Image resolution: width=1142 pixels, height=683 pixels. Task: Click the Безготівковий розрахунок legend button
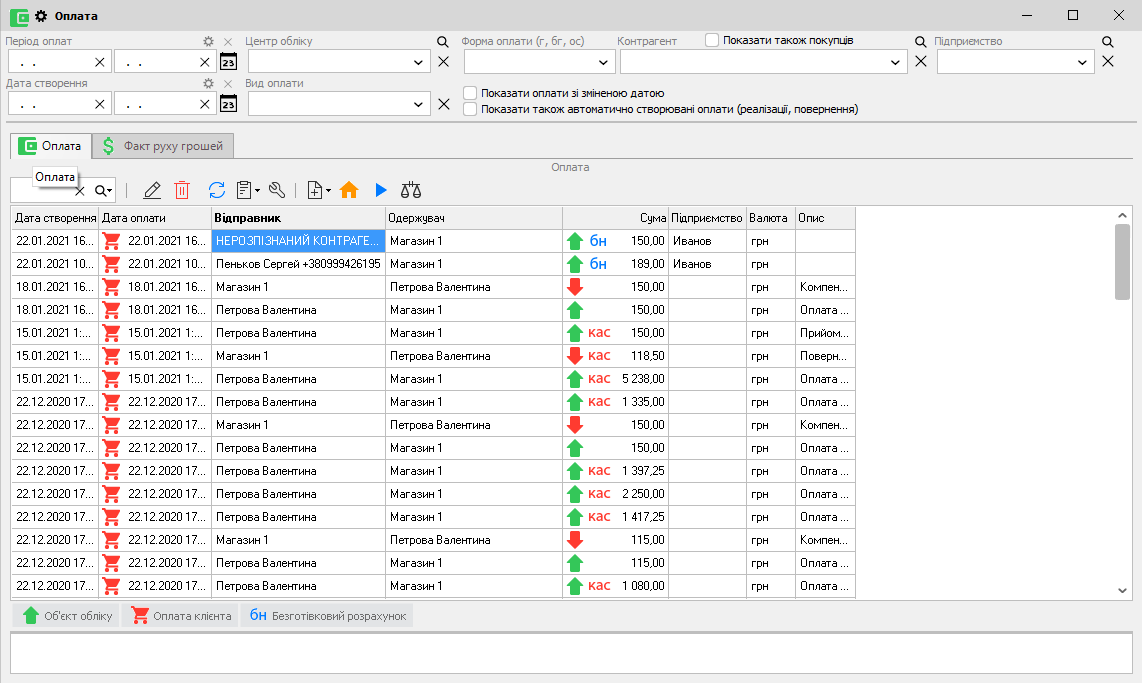coord(327,616)
